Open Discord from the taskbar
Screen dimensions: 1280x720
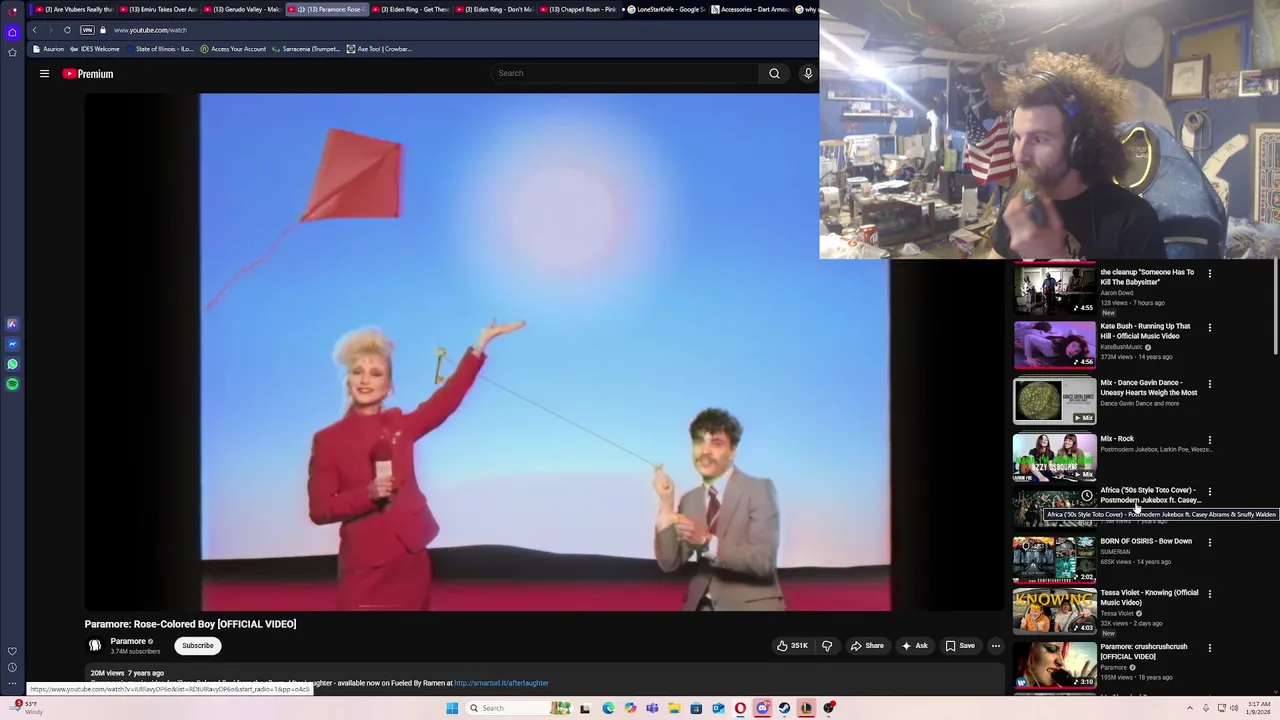coord(762,708)
